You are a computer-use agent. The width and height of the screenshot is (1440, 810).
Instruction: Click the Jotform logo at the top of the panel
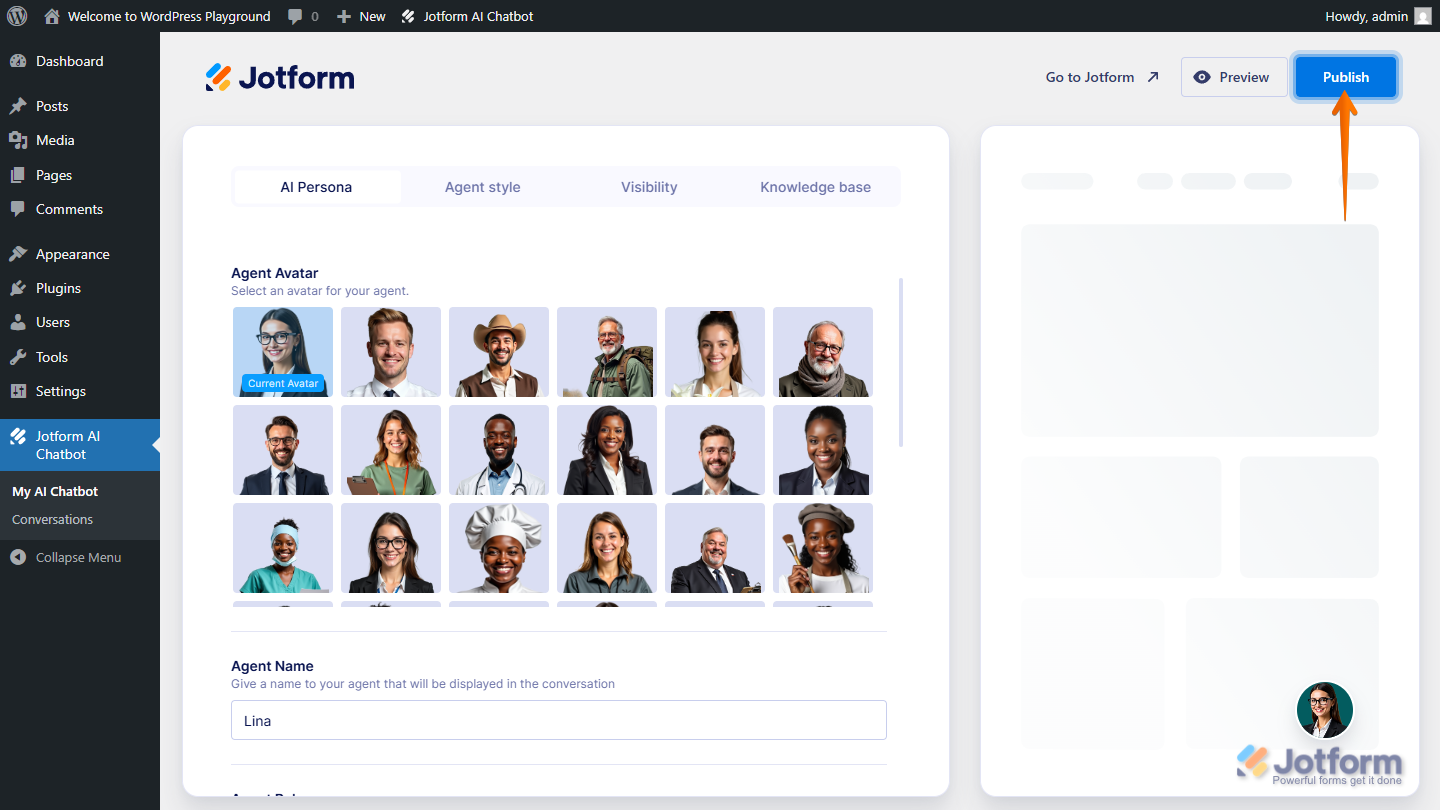tap(280, 77)
